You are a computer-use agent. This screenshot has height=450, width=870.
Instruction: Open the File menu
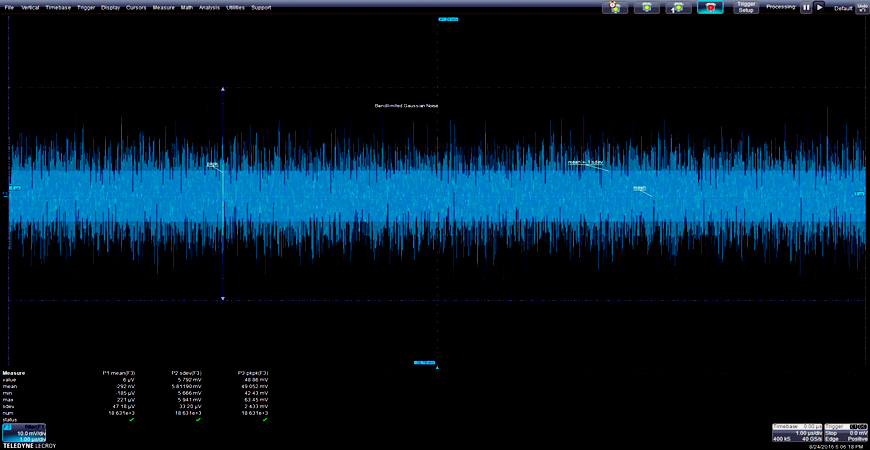(9, 8)
